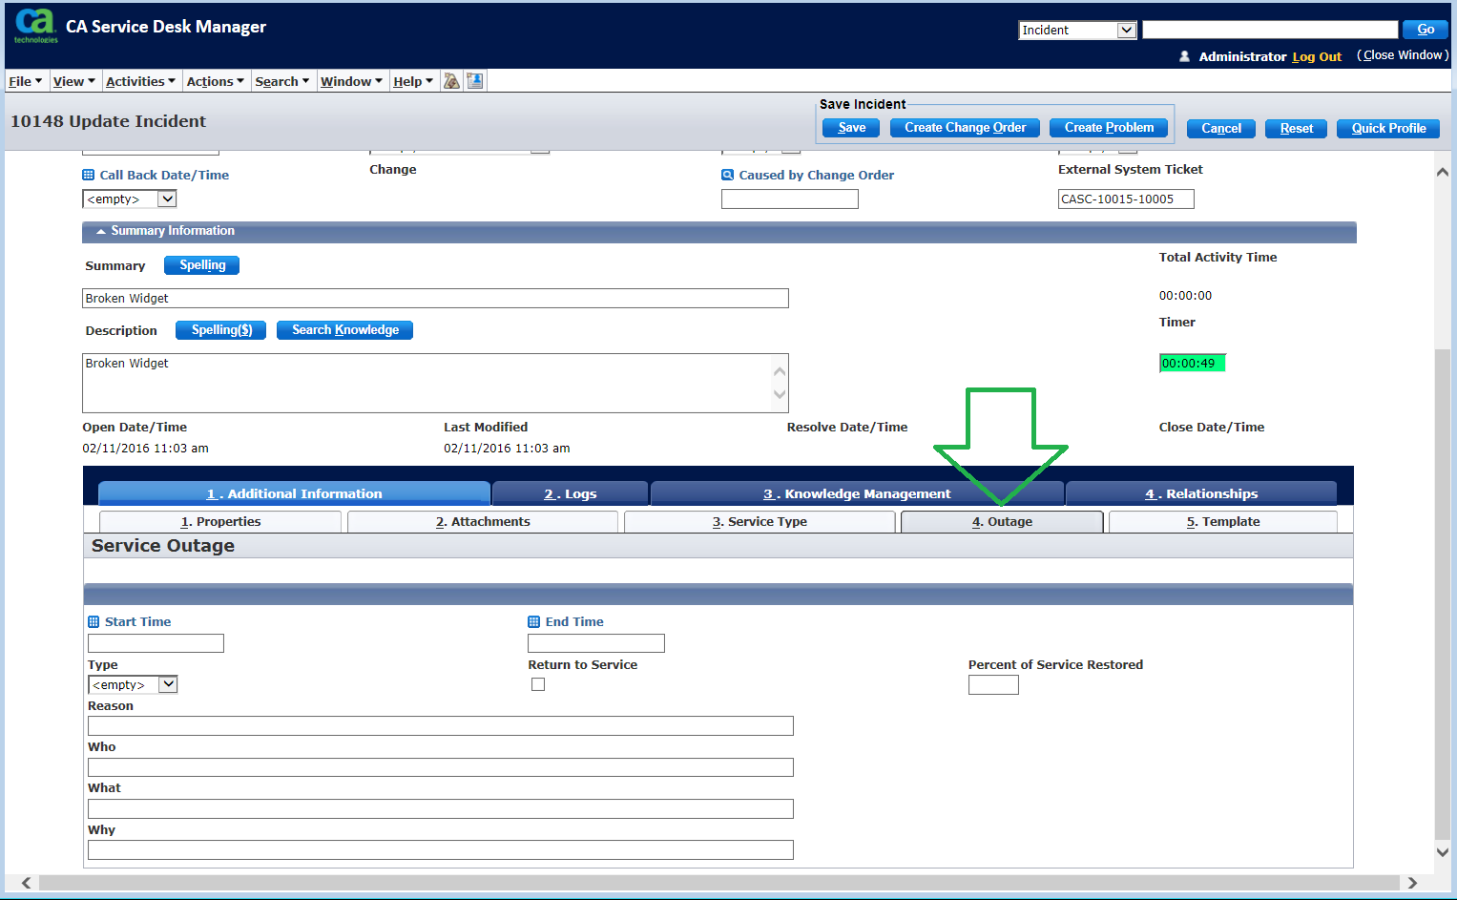Collapse the Summary Information section arrow
1457x900 pixels.
[x=101, y=231]
